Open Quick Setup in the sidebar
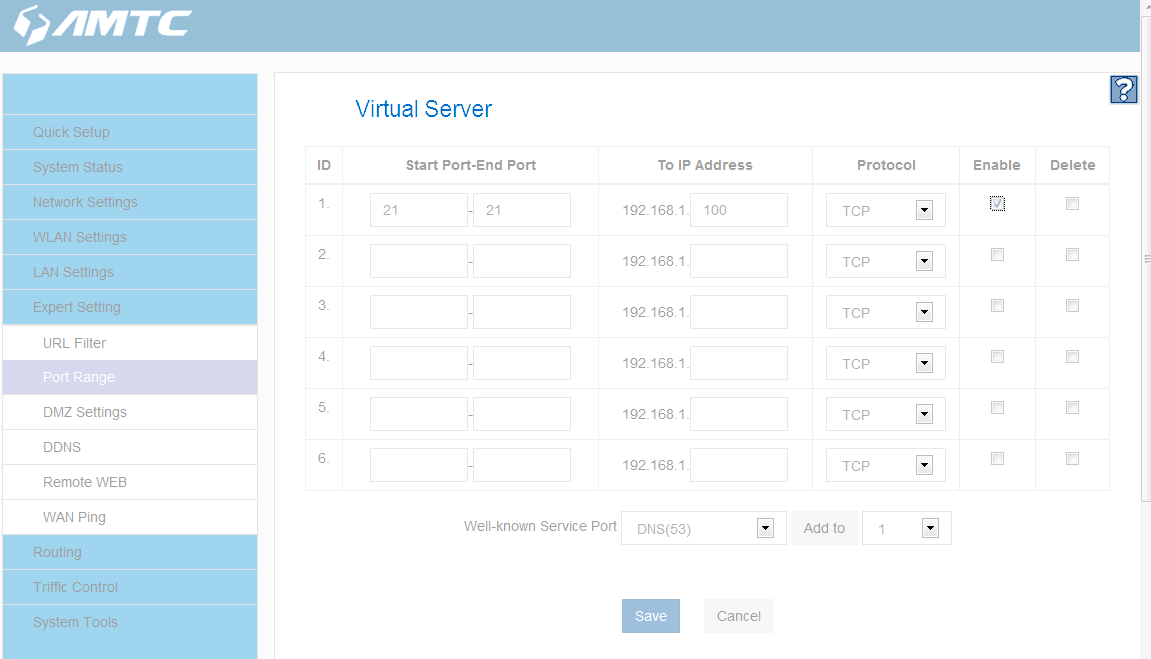 [x=130, y=132]
